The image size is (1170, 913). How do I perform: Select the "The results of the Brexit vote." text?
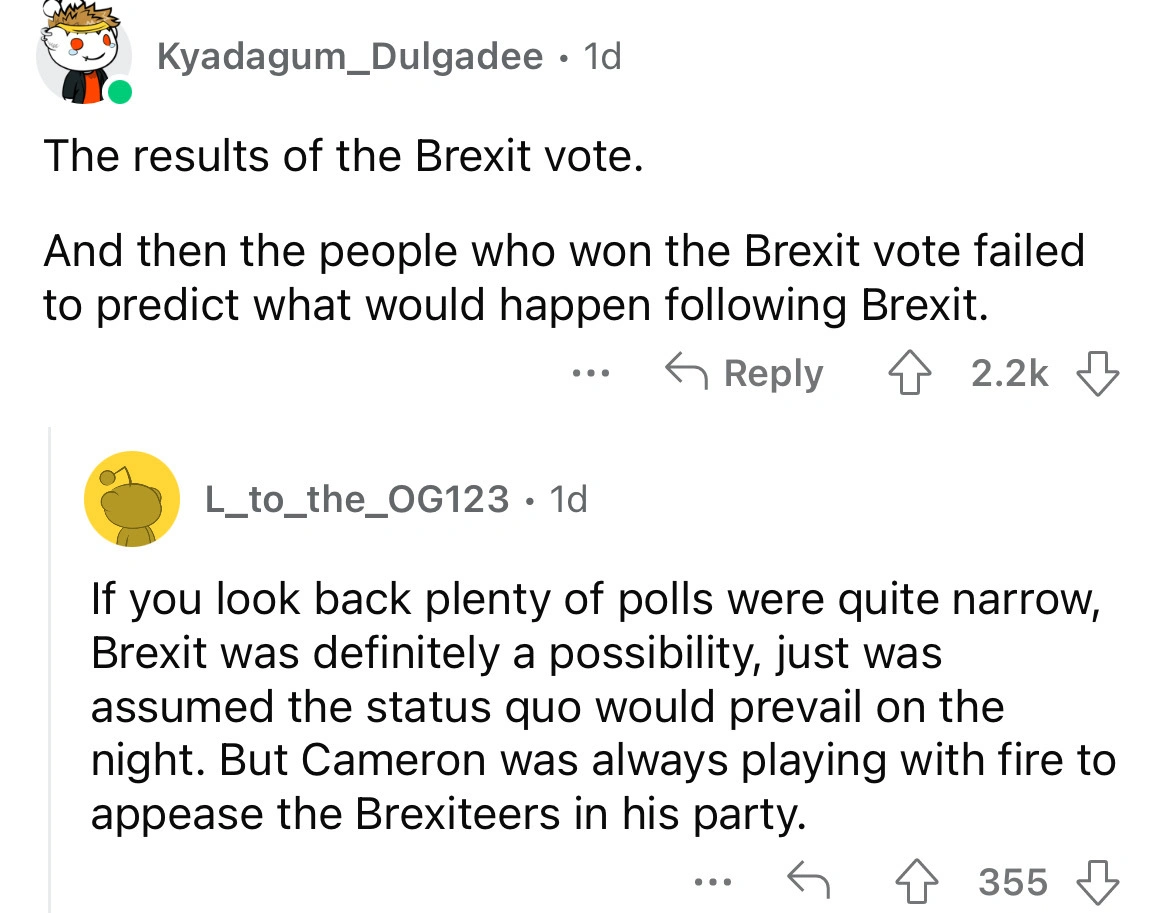tap(340, 157)
